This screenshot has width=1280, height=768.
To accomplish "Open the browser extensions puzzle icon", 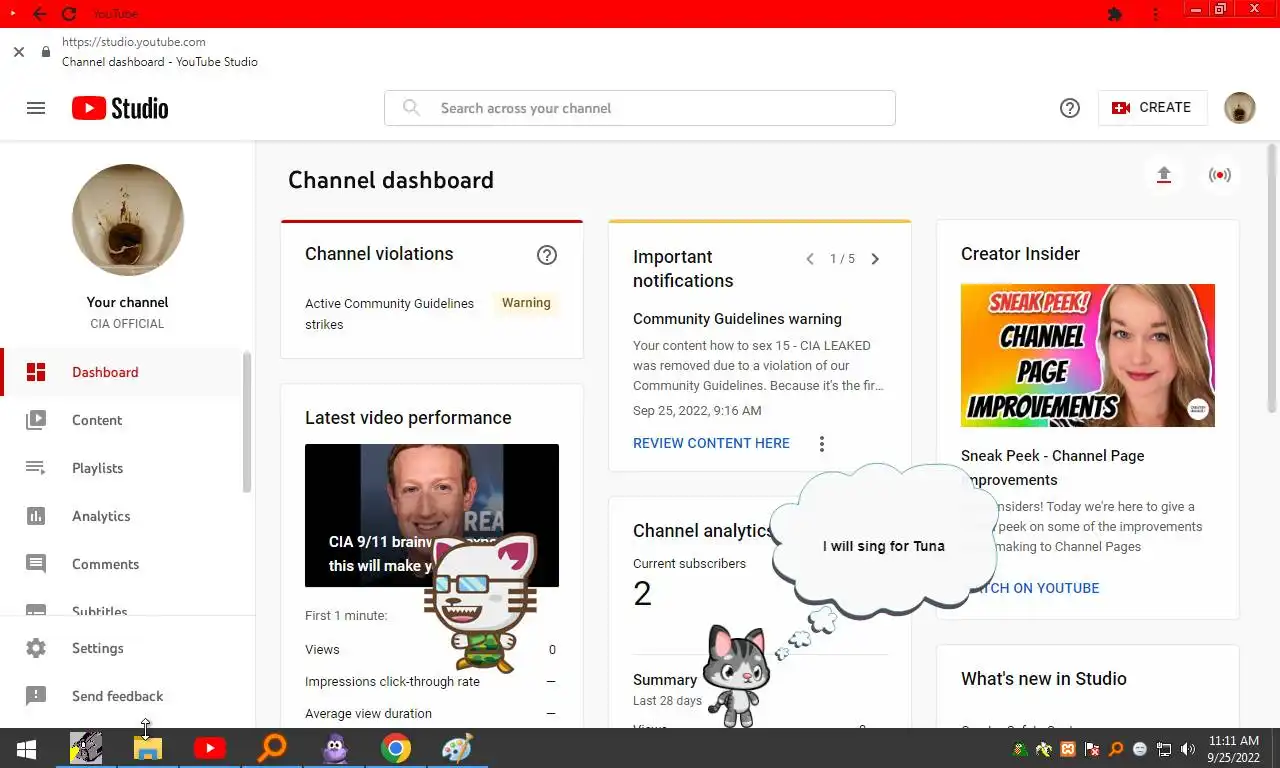I will click(x=1116, y=14).
